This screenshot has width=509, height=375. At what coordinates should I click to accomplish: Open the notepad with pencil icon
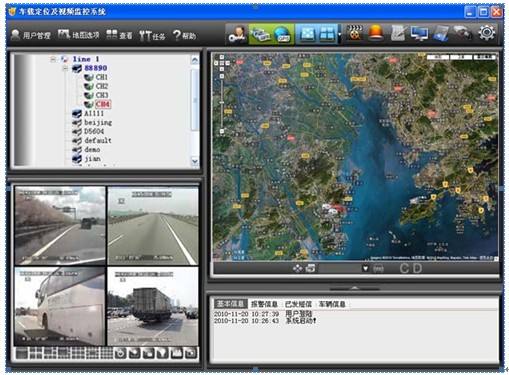pyautogui.click(x=398, y=34)
